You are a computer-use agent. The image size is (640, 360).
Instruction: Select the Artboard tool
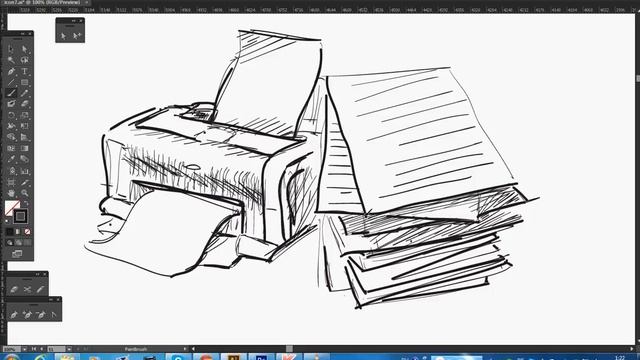(x=11, y=182)
